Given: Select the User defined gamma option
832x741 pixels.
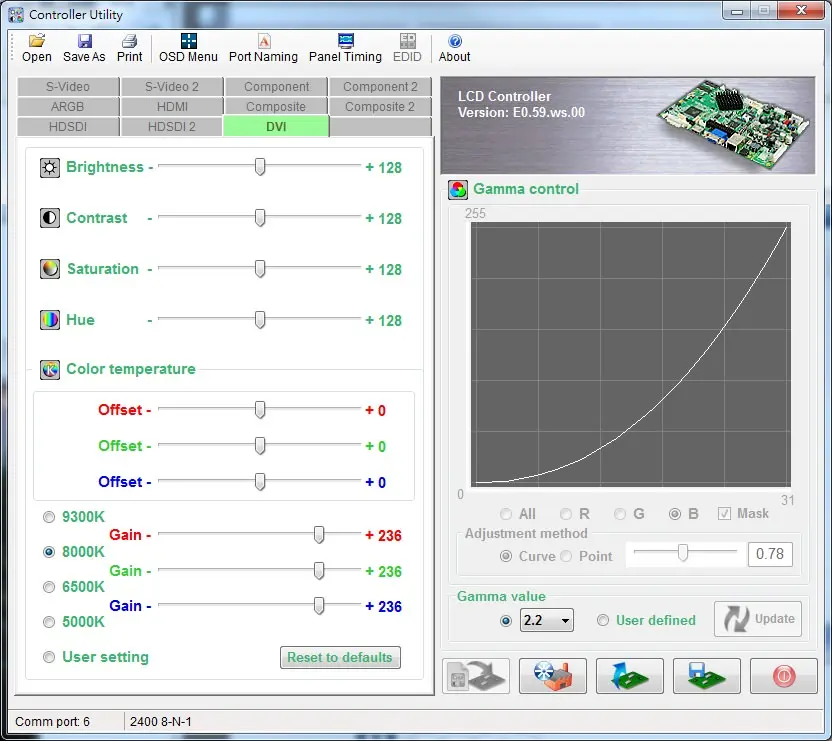Looking at the screenshot, I should [603, 621].
